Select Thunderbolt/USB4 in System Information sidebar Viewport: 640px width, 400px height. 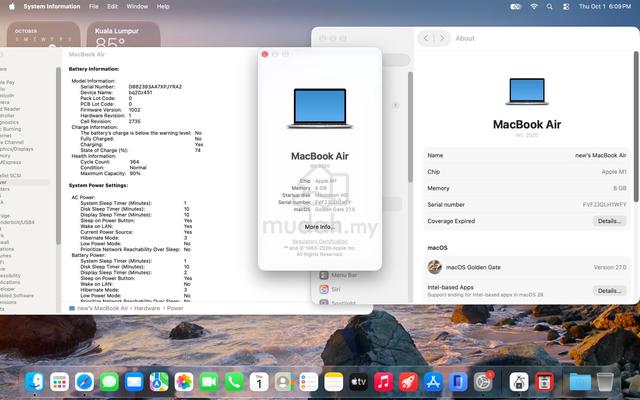(x=18, y=222)
